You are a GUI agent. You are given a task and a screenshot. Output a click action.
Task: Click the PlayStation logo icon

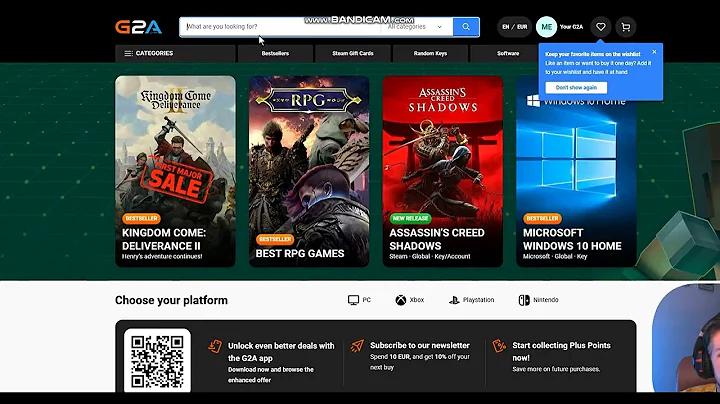[x=454, y=300]
